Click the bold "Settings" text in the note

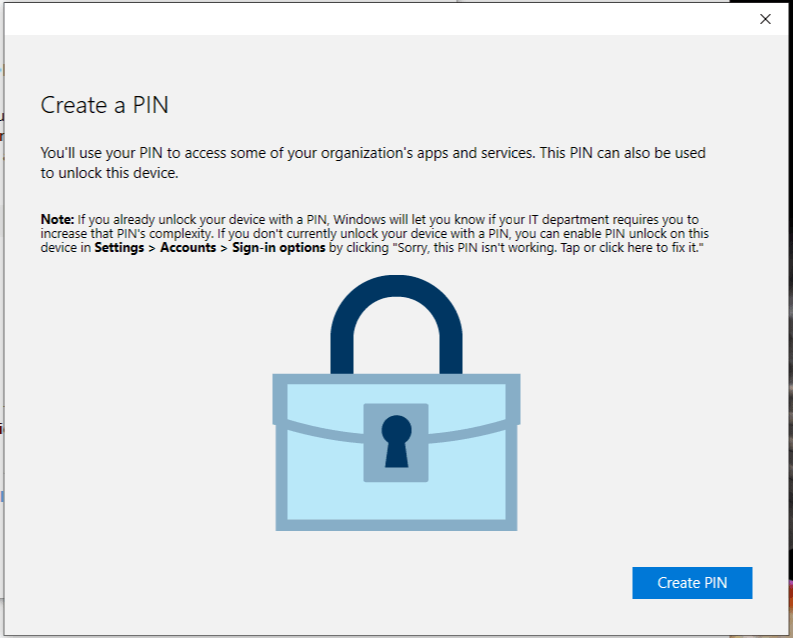pos(119,247)
